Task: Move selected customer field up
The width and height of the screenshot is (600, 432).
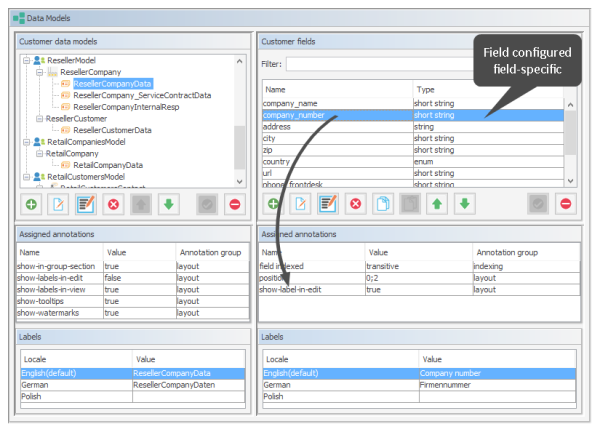Action: pos(437,204)
